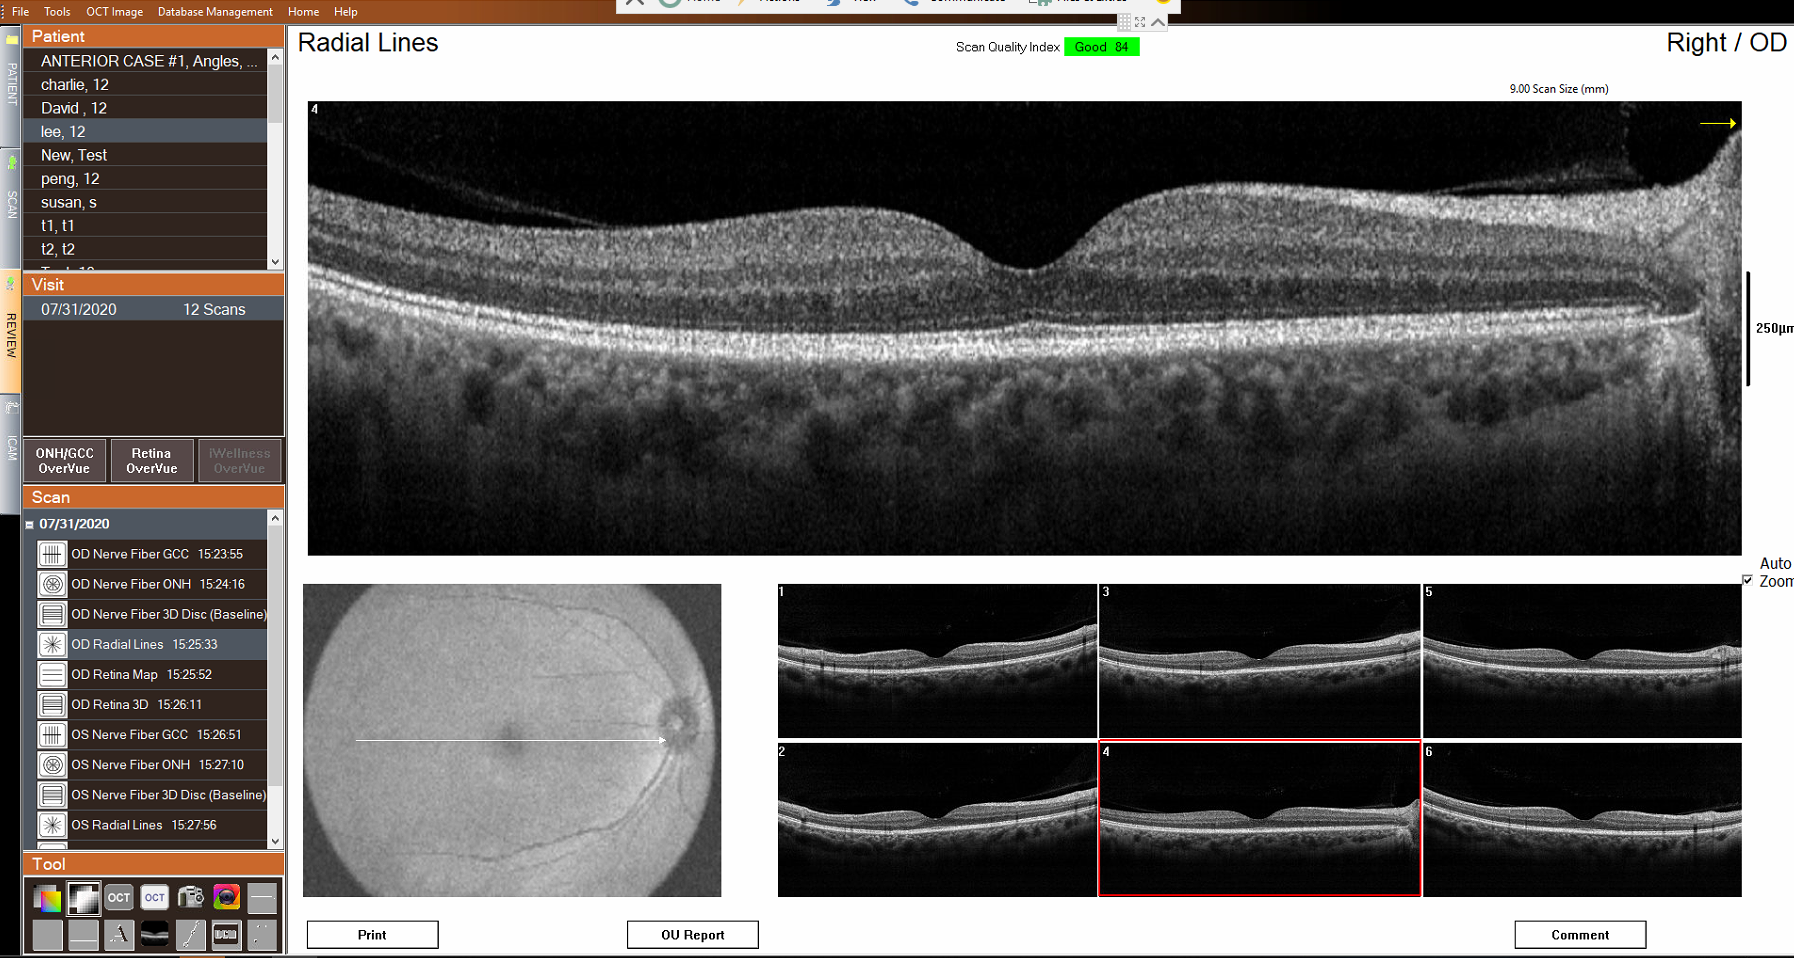Select patient 'charlie, 12'

point(145,85)
